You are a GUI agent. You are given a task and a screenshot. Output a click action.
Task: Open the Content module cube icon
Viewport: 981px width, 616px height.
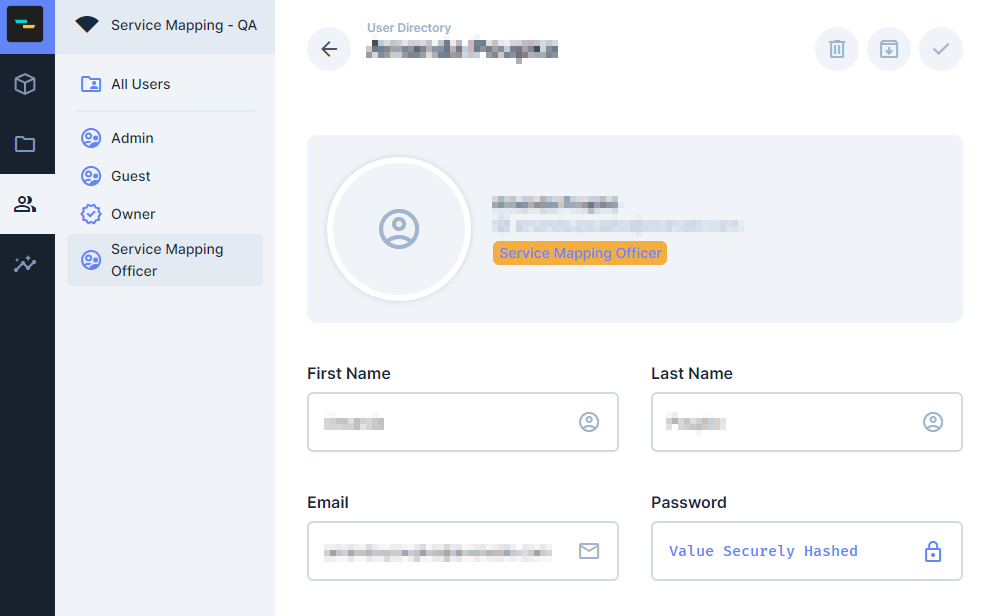click(x=25, y=84)
